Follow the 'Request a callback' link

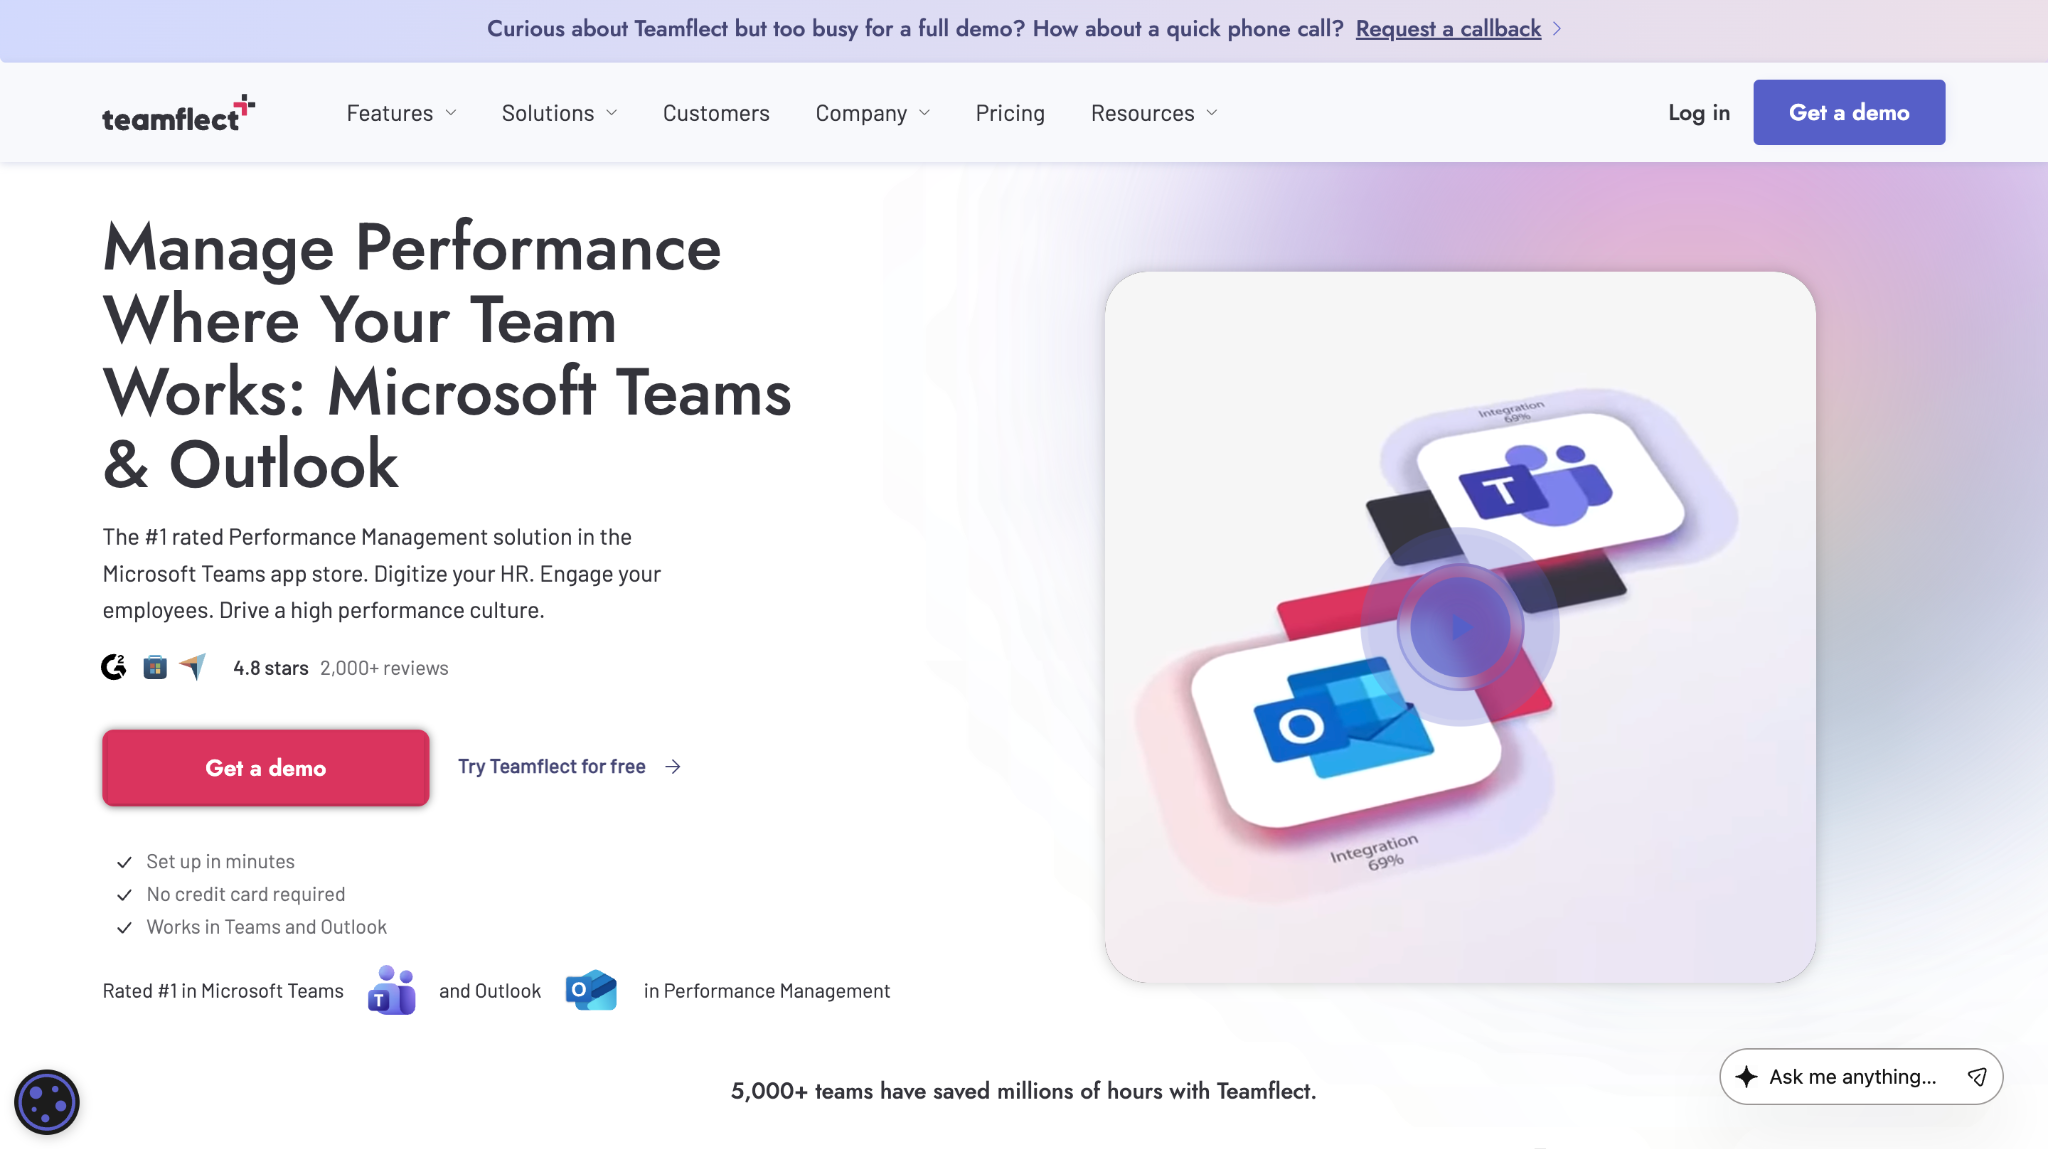[x=1447, y=29]
